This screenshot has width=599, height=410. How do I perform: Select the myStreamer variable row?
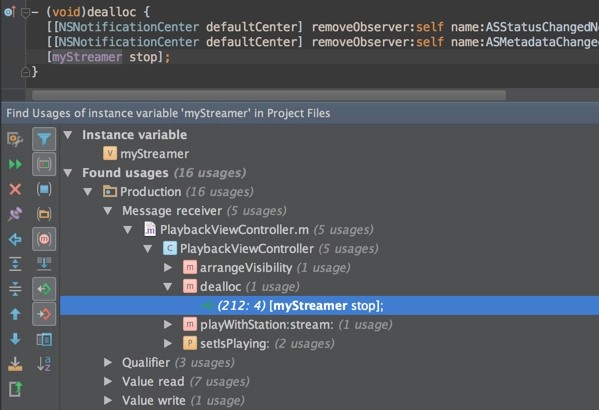pos(329,154)
